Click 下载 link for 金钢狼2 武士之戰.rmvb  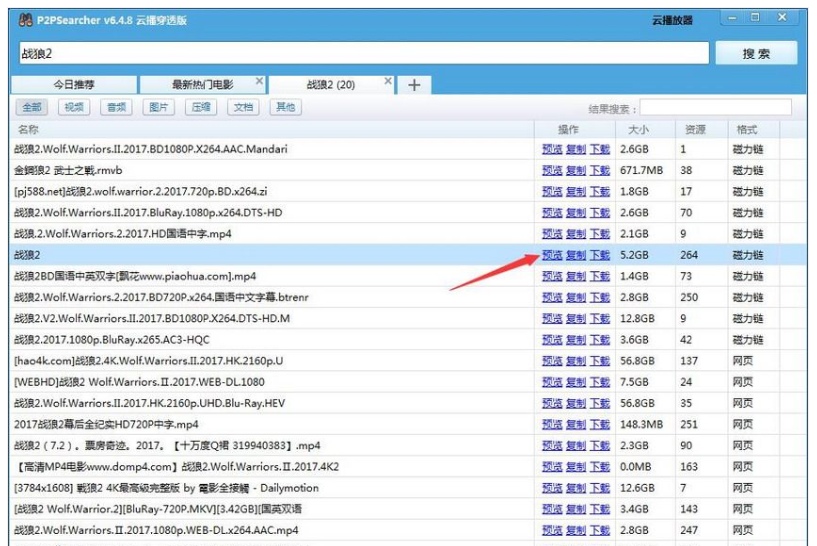(x=599, y=171)
